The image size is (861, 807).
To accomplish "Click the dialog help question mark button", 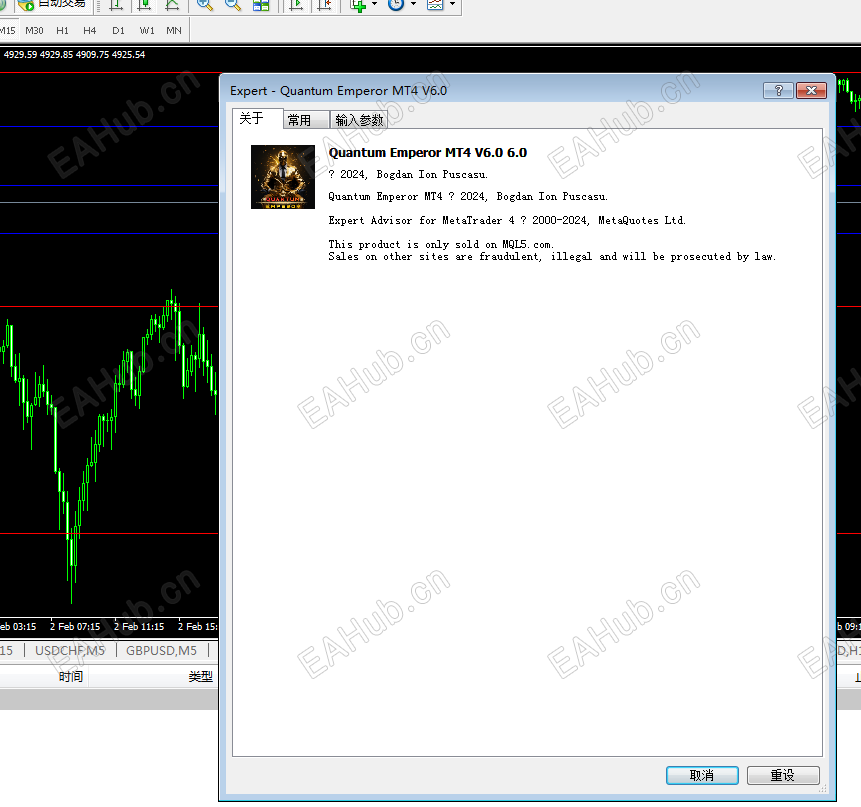I will (x=778, y=91).
